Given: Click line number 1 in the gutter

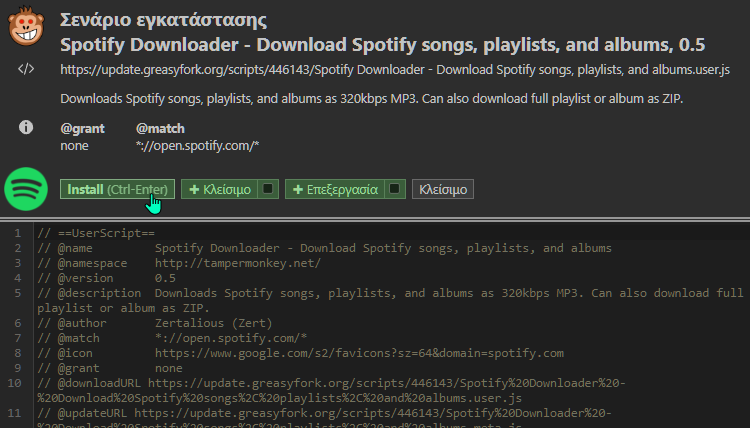Looking at the screenshot, I should 18,233.
